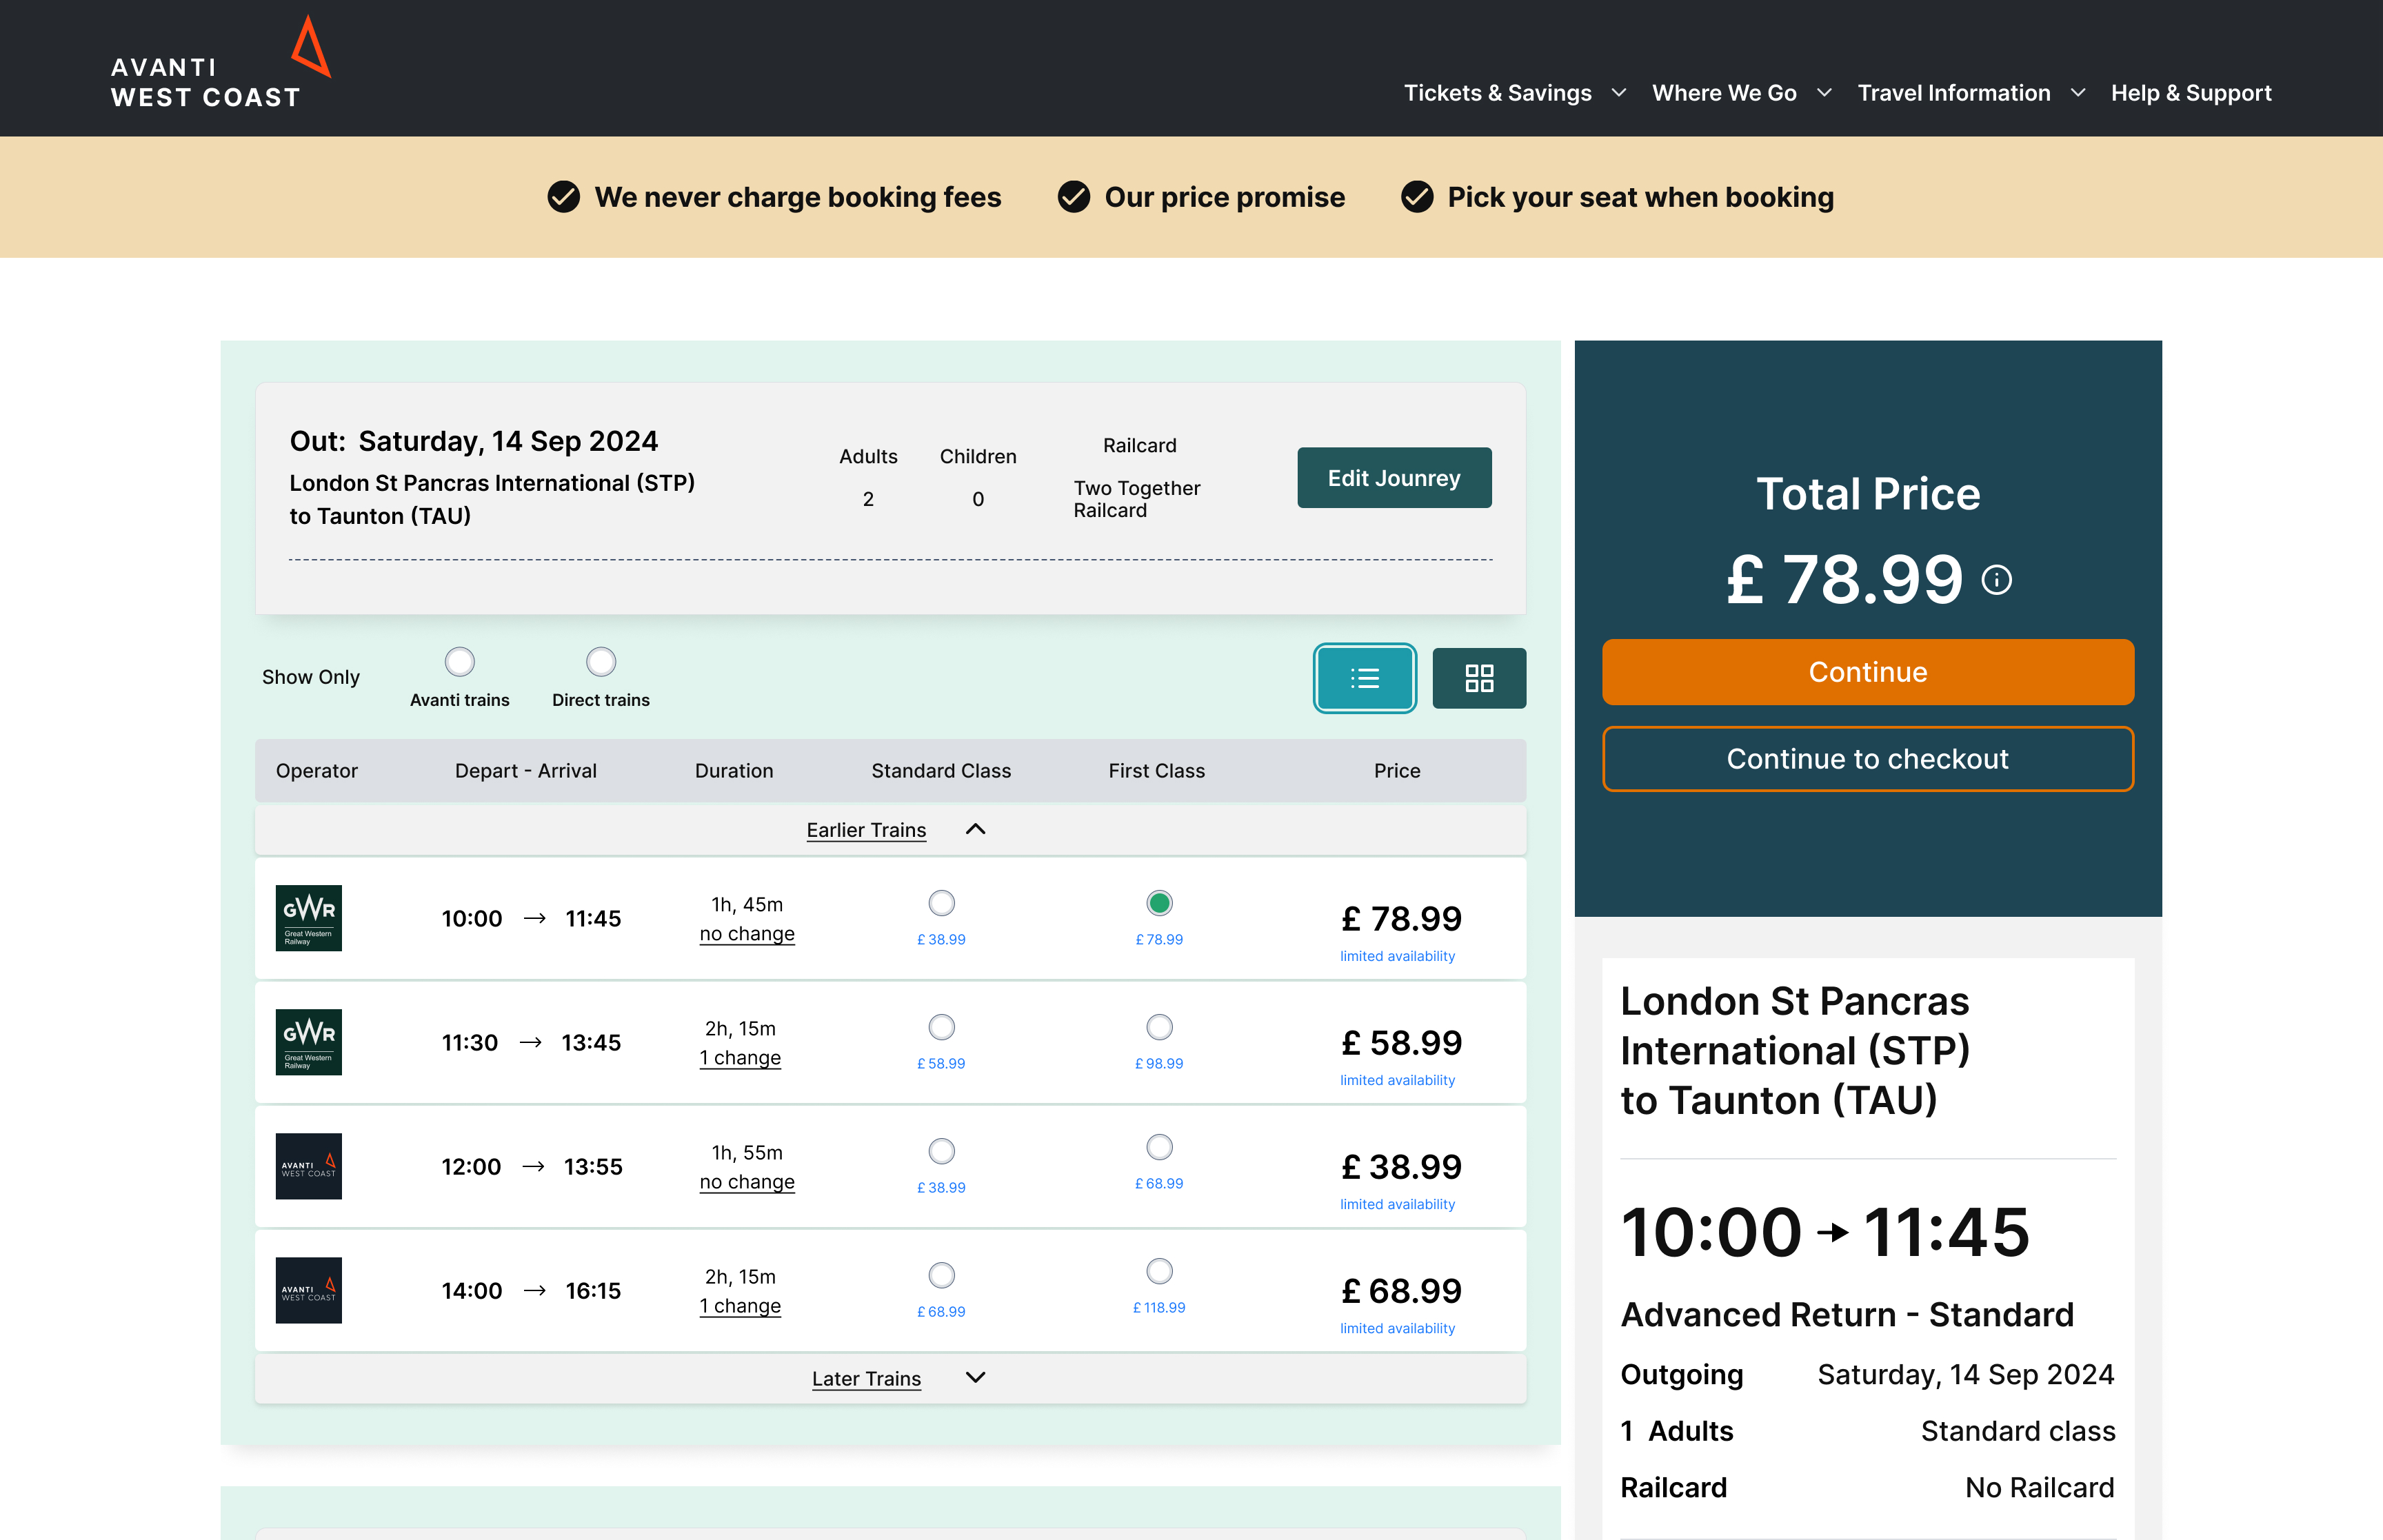
Task: Click the Price column header
Action: click(1397, 771)
